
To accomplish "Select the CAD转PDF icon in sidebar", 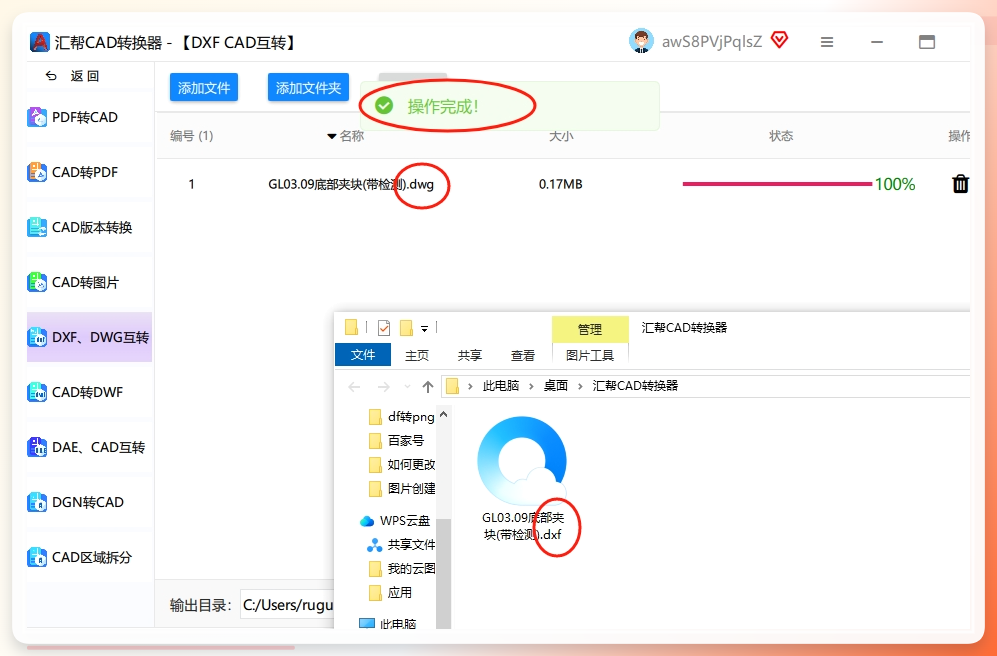I will (x=38, y=172).
